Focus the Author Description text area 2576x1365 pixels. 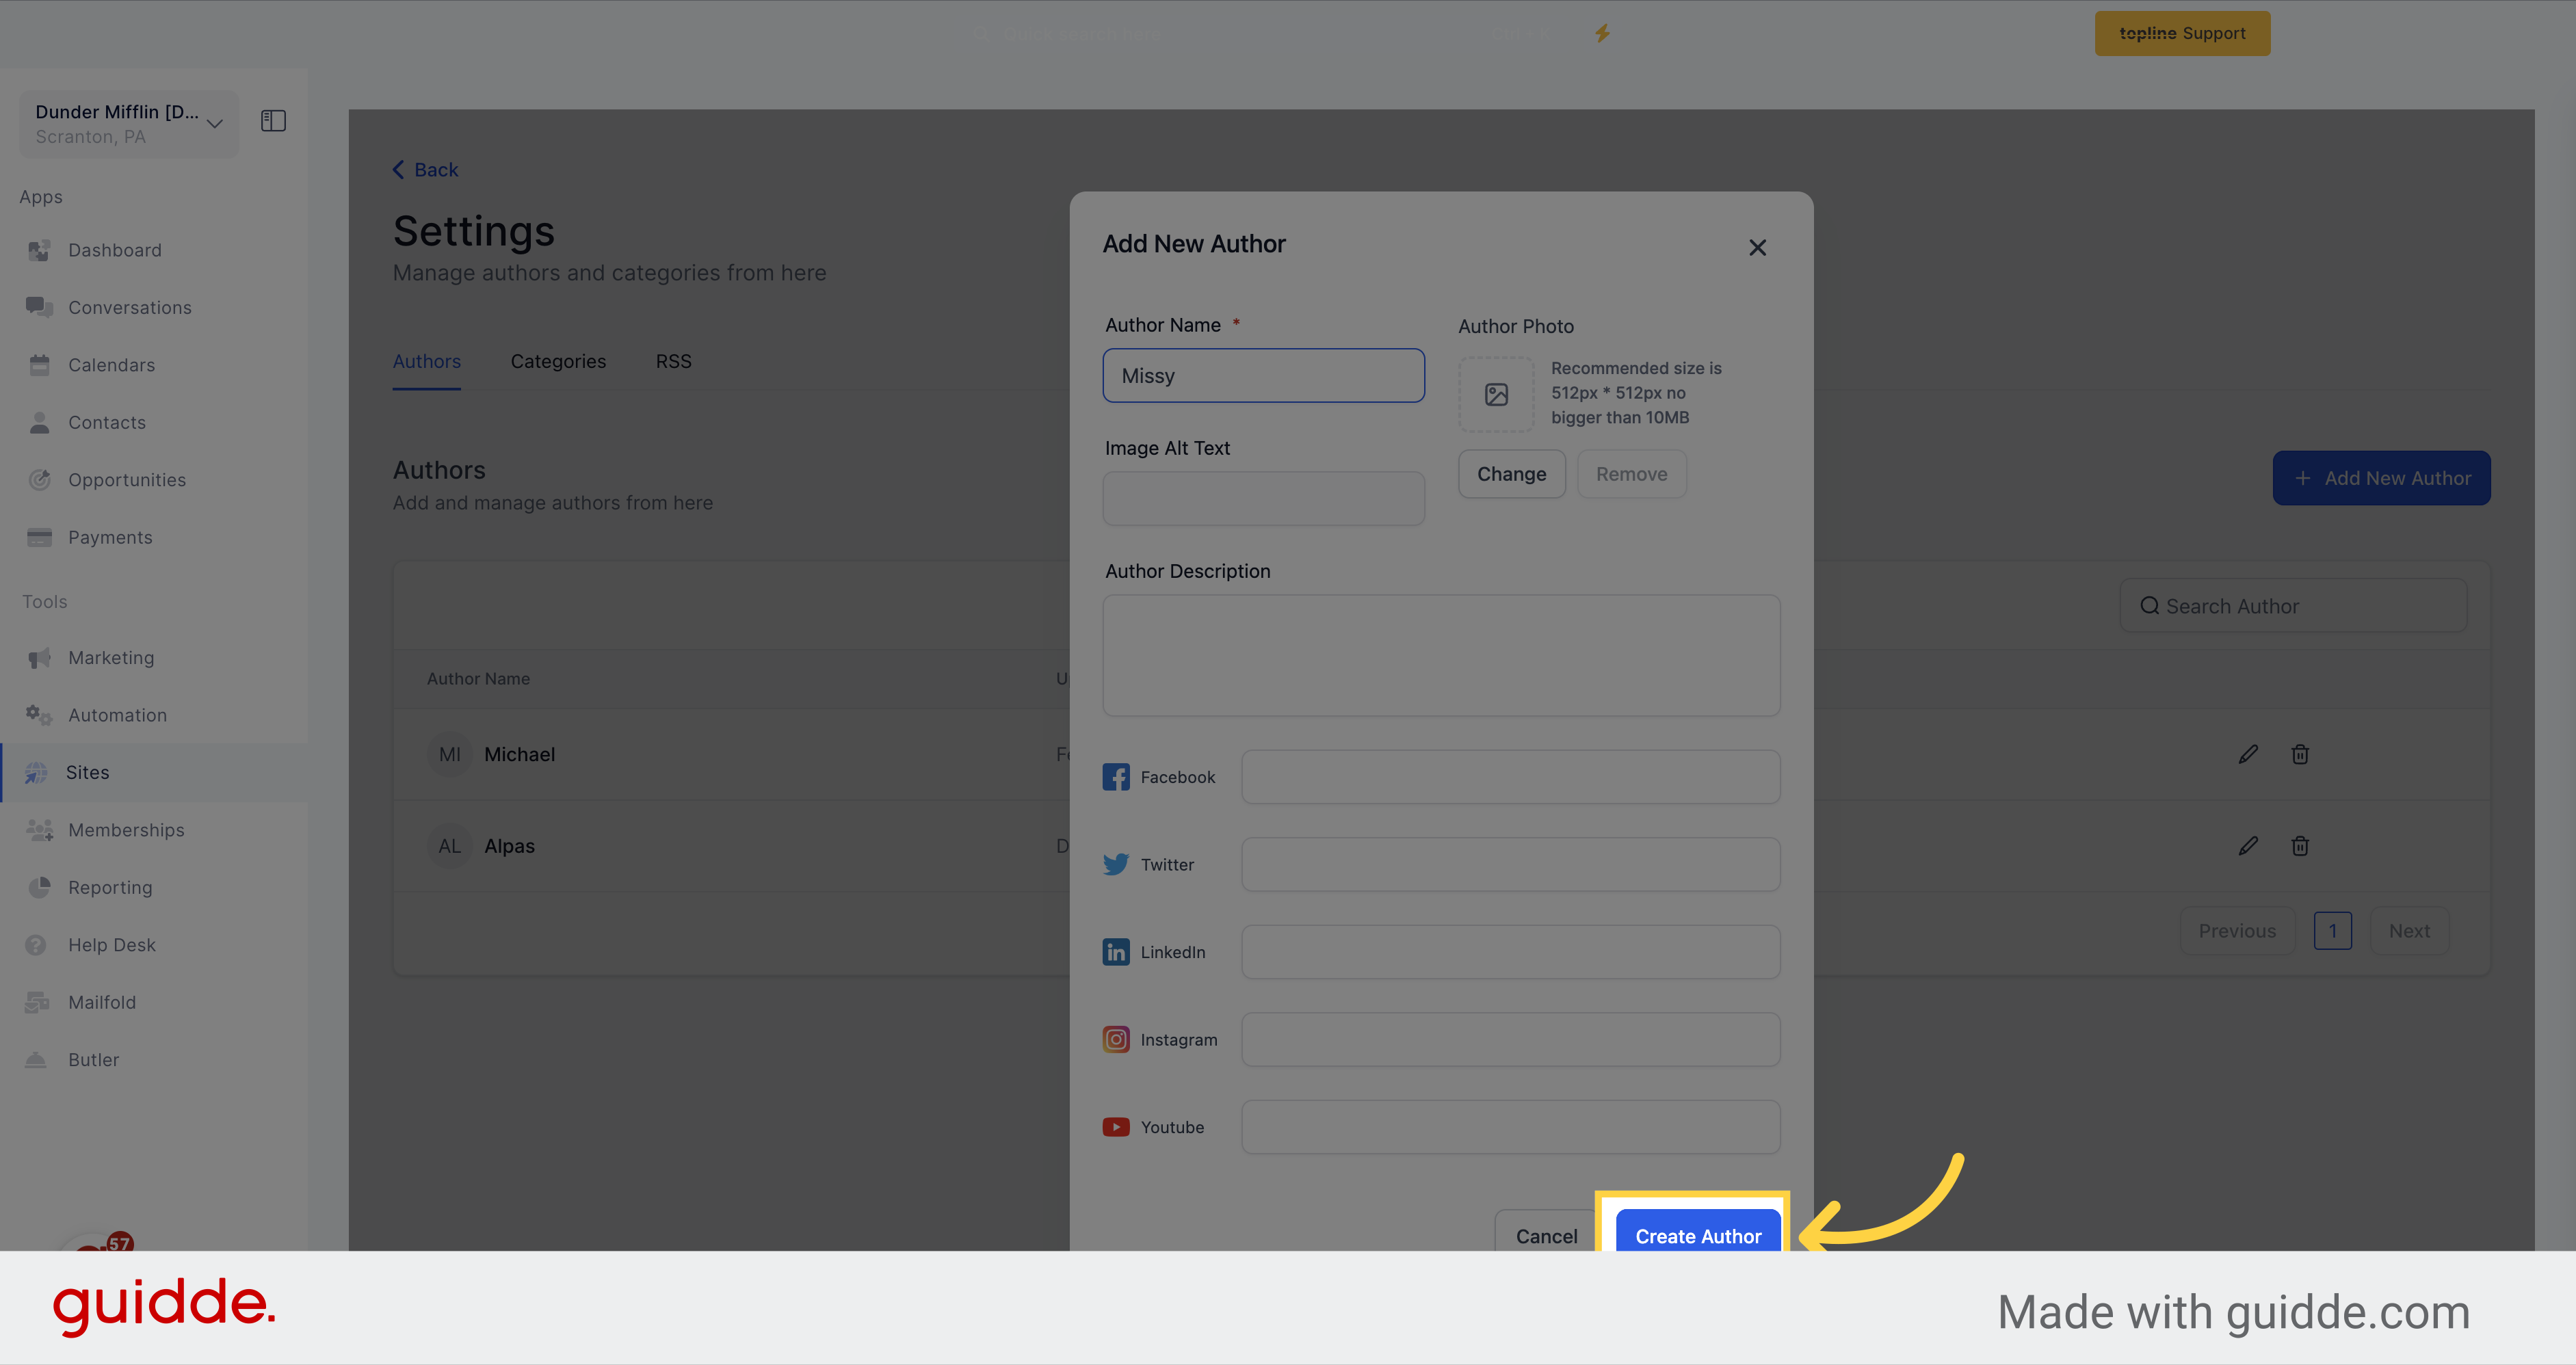point(1441,655)
